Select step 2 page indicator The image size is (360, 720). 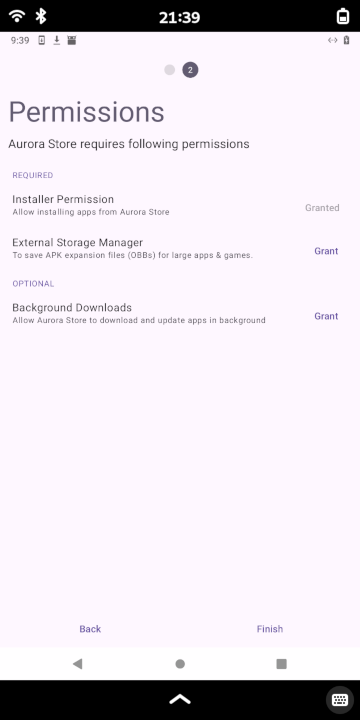coord(190,70)
